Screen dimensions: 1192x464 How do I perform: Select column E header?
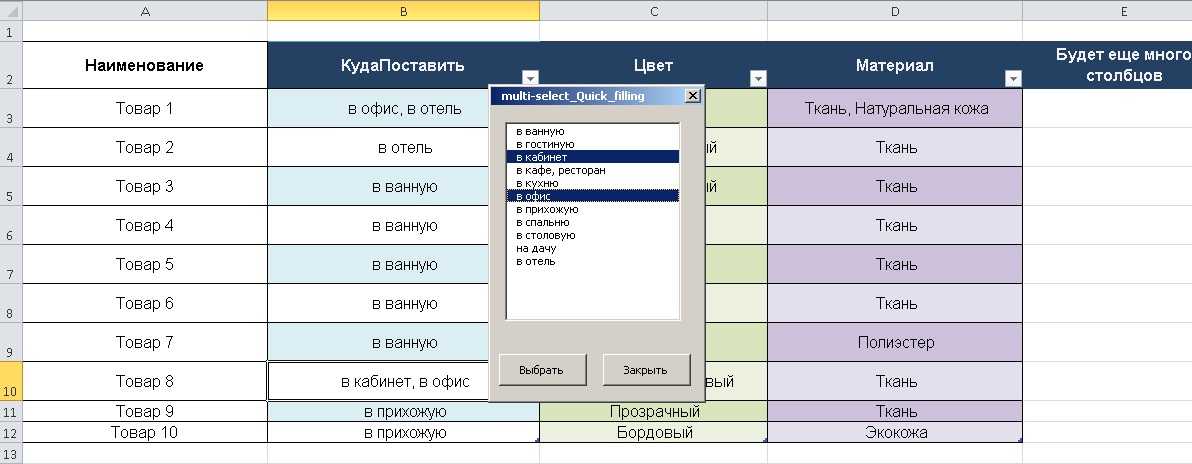(1107, 11)
